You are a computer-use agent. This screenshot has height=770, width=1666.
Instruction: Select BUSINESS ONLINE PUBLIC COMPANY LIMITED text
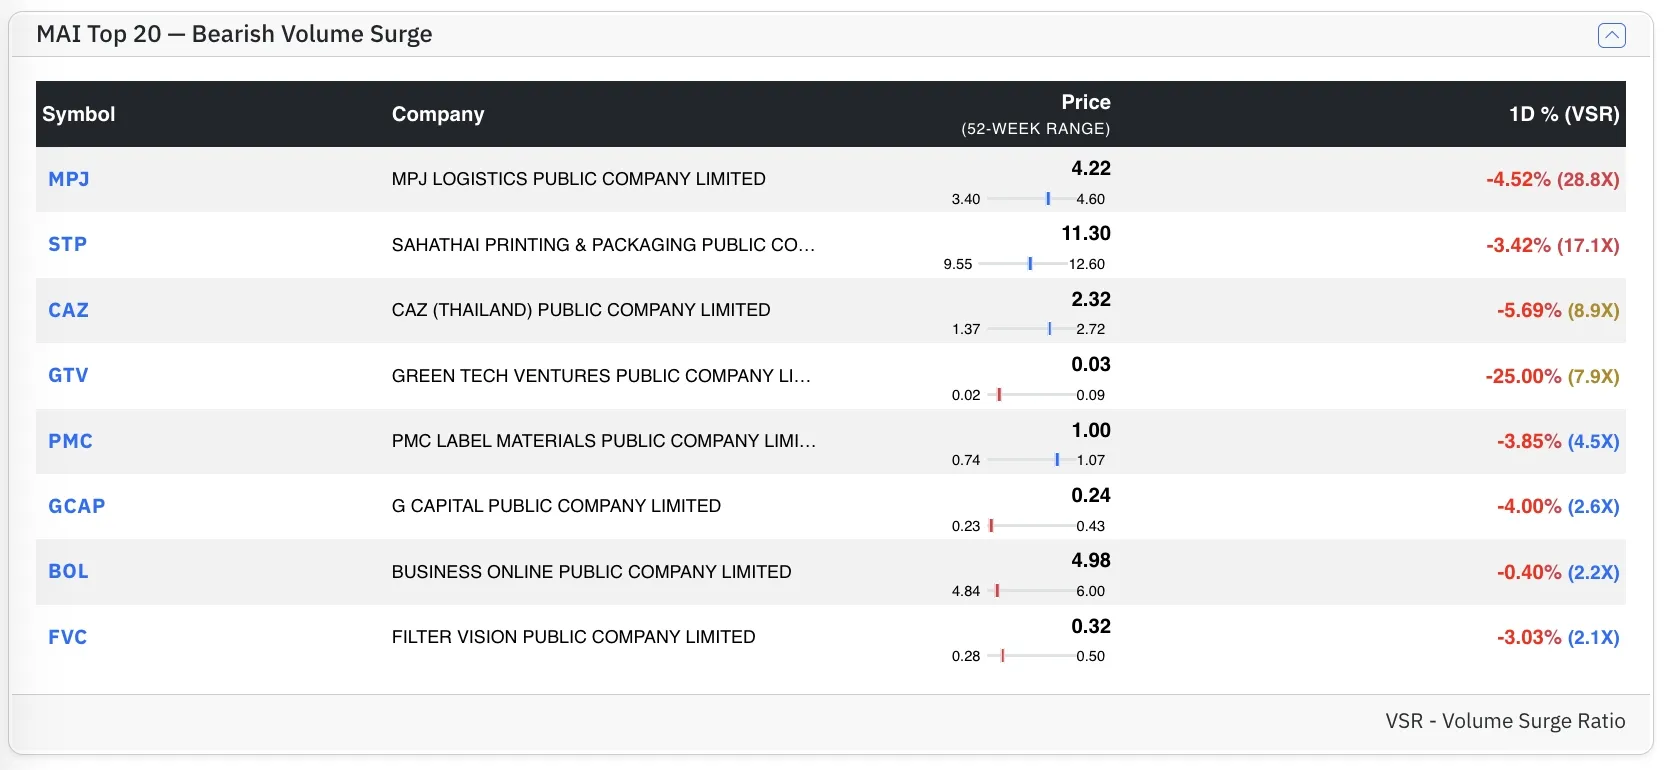coord(592,572)
